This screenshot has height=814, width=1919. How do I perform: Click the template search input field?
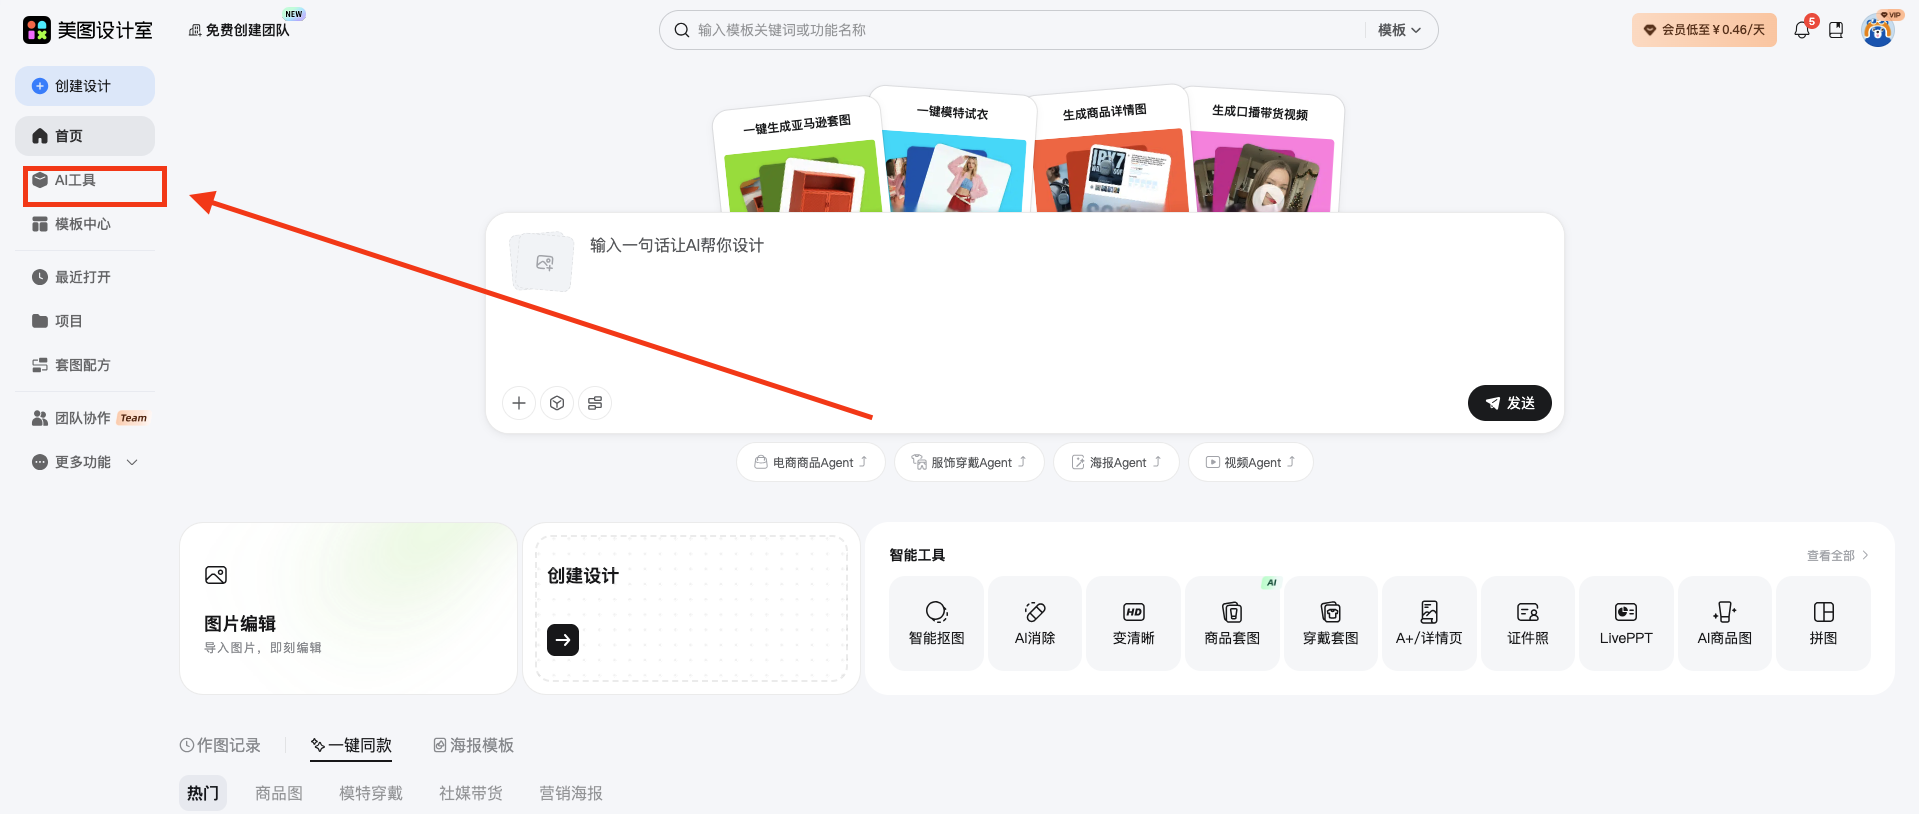(1020, 30)
